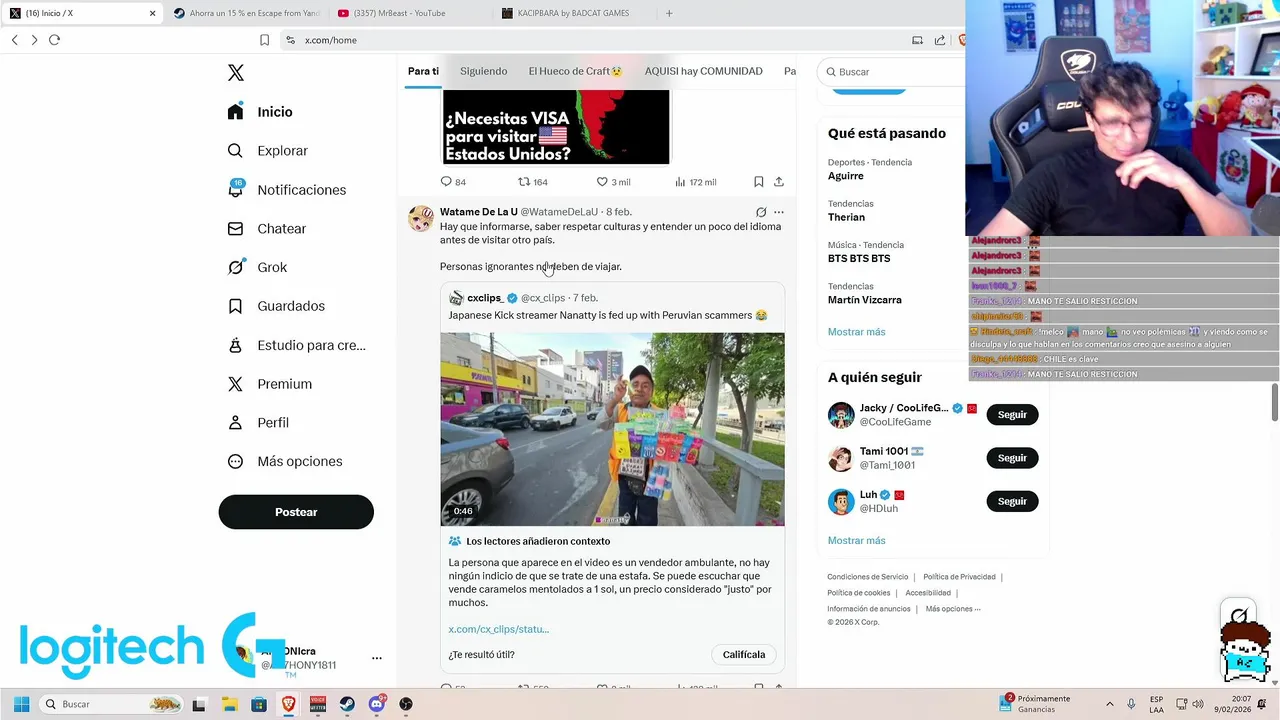
Task: Open Política de Privacidad link
Action: pyautogui.click(x=959, y=577)
